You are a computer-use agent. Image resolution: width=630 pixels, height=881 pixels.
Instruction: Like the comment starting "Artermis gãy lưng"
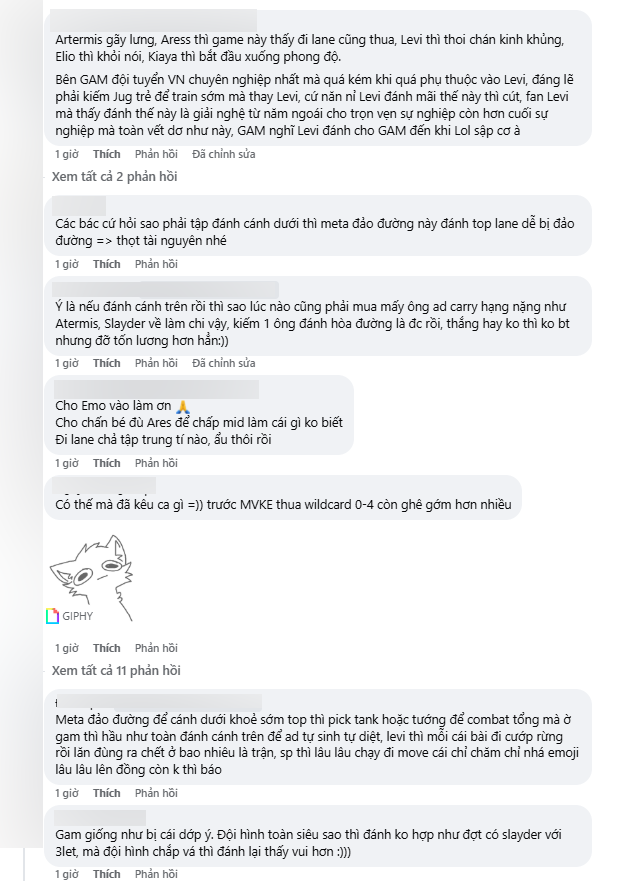click(x=106, y=154)
